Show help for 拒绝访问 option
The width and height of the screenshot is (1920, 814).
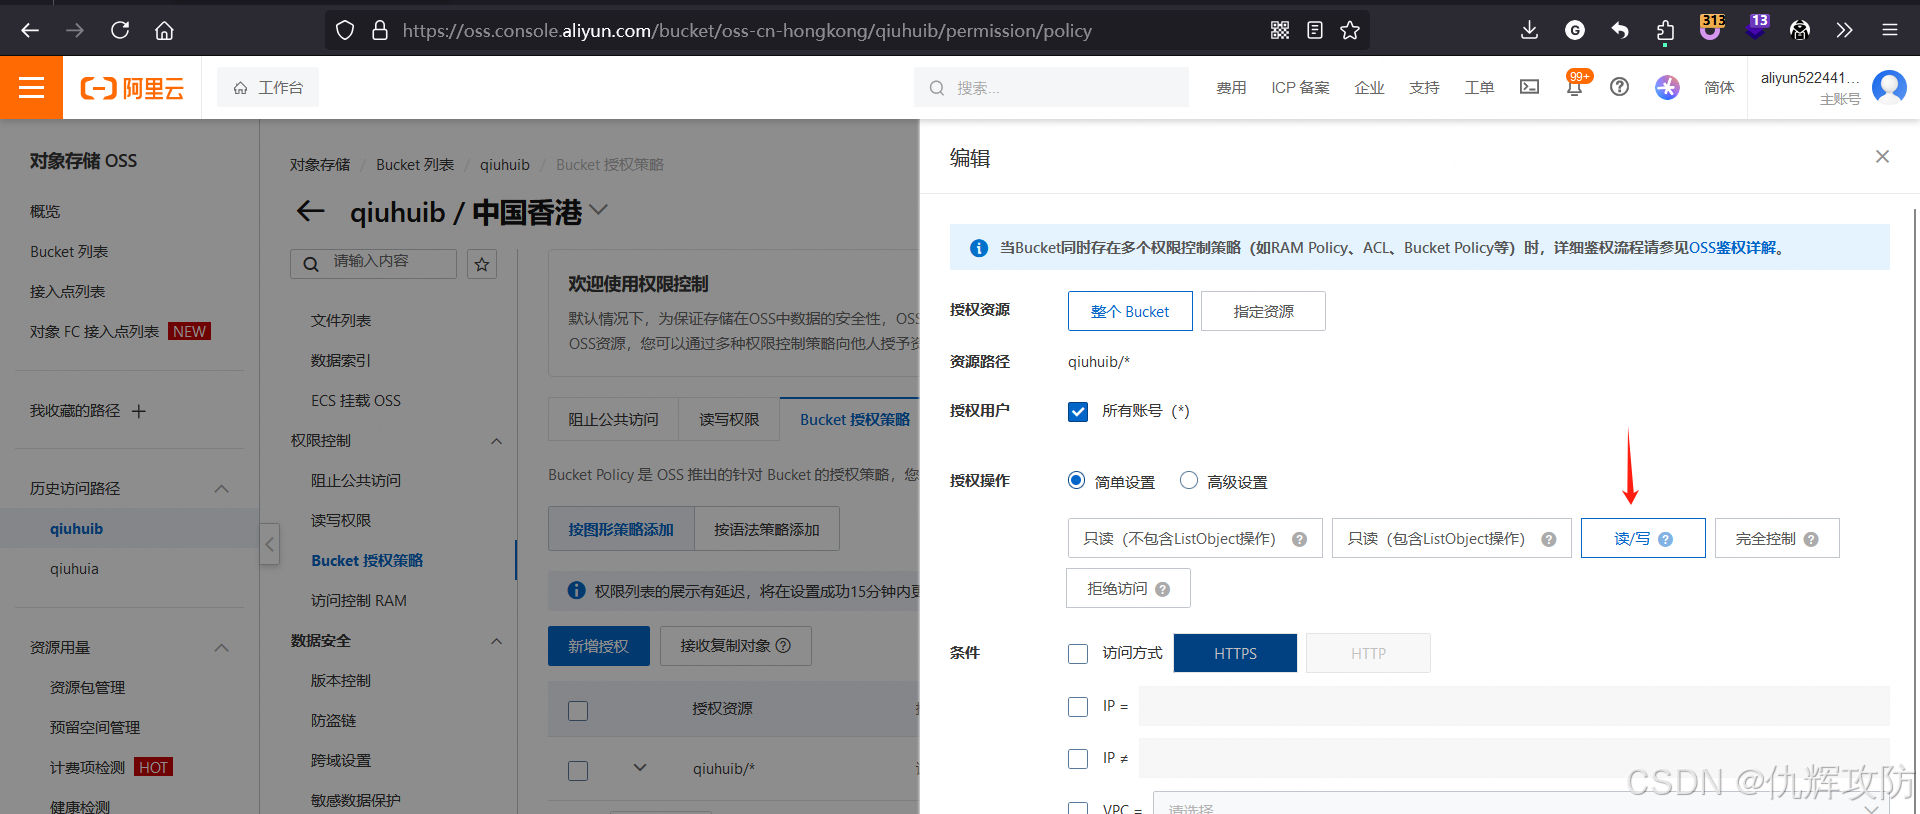pyautogui.click(x=1162, y=589)
